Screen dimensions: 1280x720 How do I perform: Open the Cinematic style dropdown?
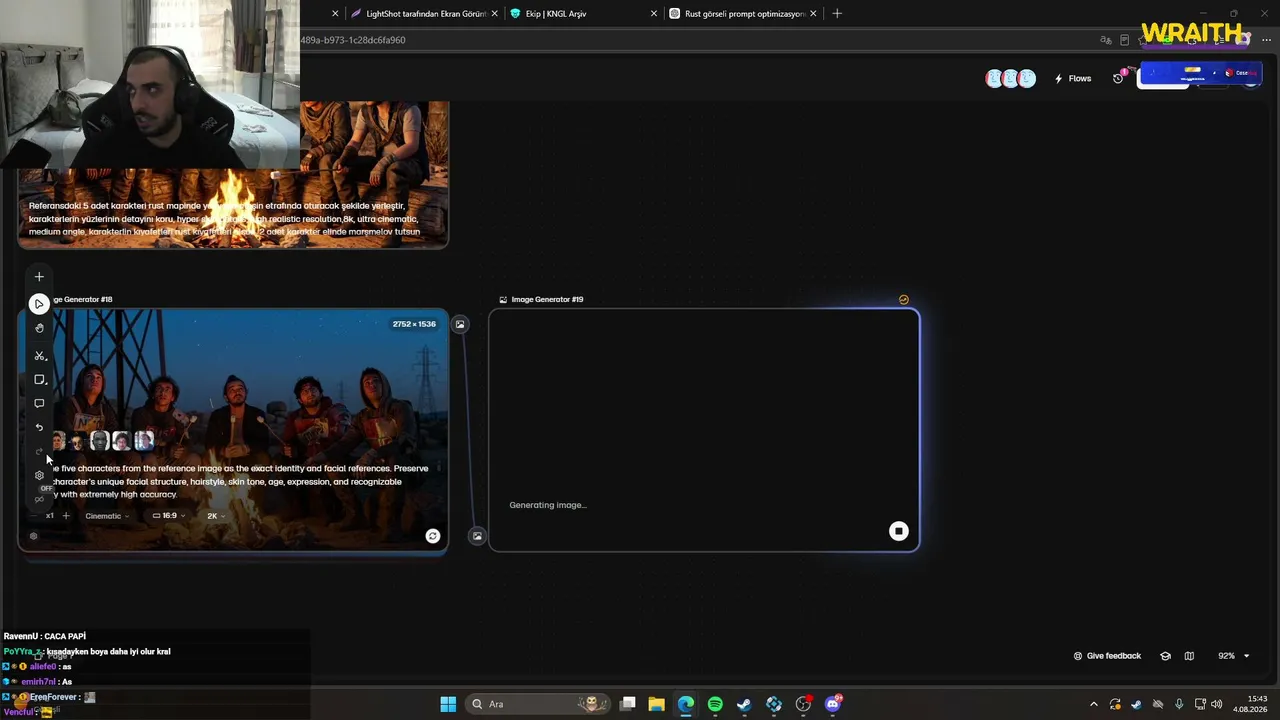pos(107,516)
